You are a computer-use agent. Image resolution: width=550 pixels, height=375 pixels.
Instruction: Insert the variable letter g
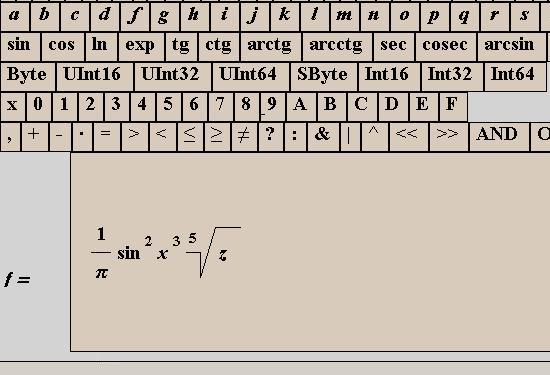(165, 16)
